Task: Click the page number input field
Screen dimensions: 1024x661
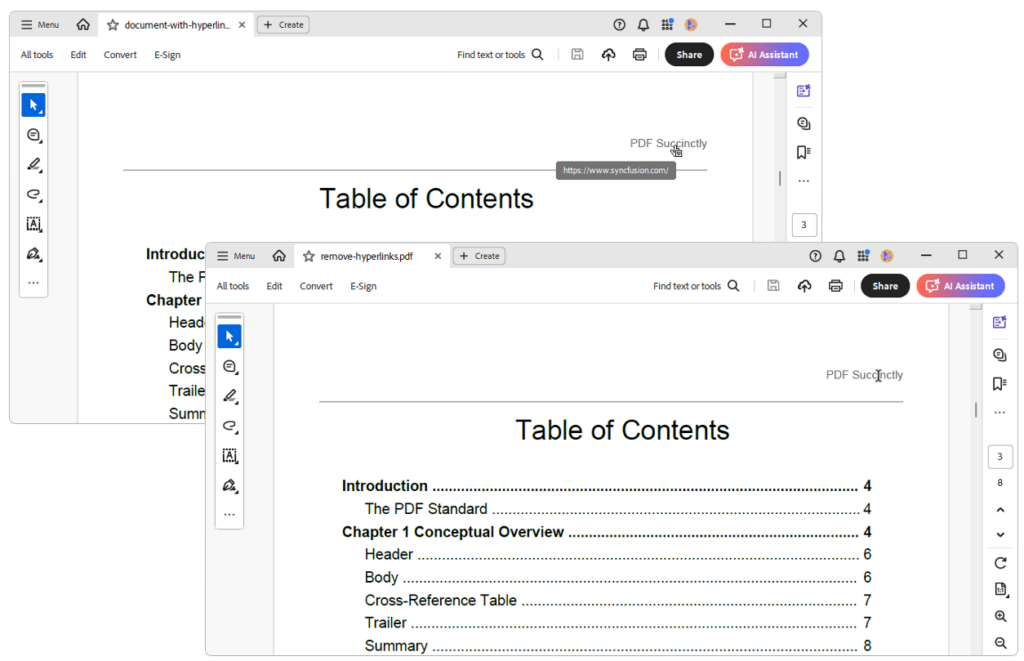Action: click(x=1000, y=456)
